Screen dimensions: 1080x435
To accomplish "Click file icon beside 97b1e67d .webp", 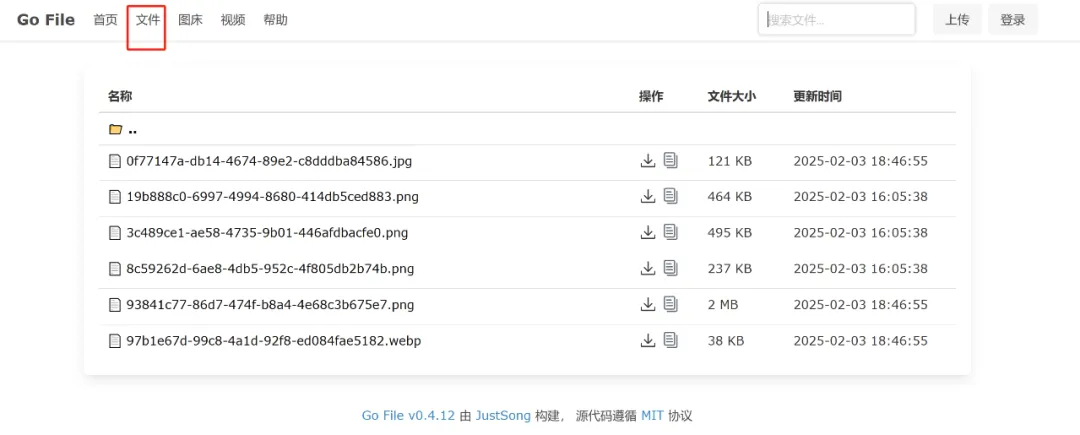I will tap(115, 340).
